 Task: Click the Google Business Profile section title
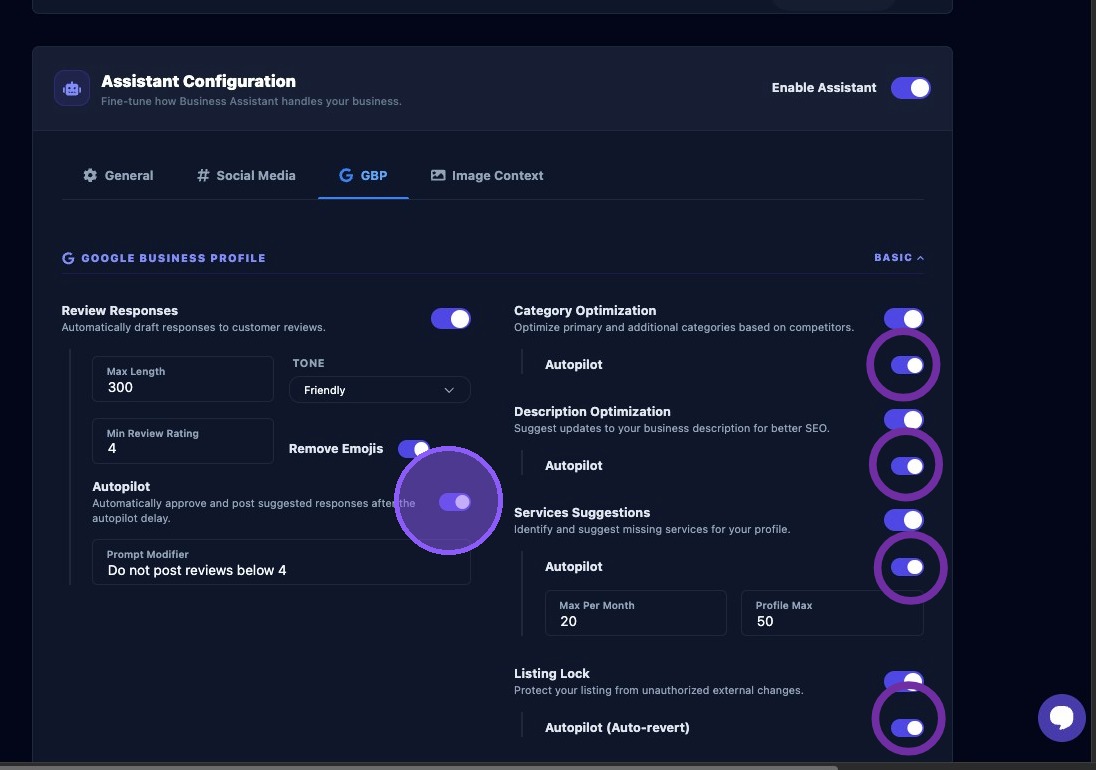tap(173, 259)
